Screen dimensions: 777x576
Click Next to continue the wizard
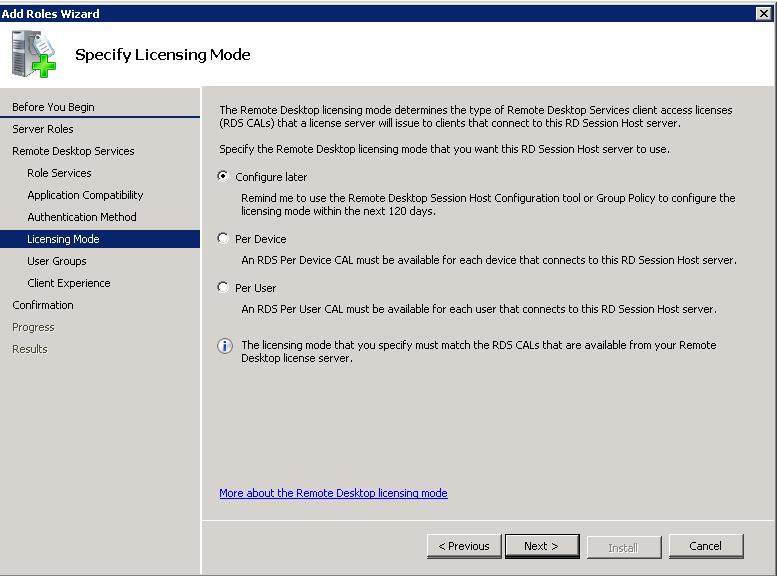(x=540, y=546)
